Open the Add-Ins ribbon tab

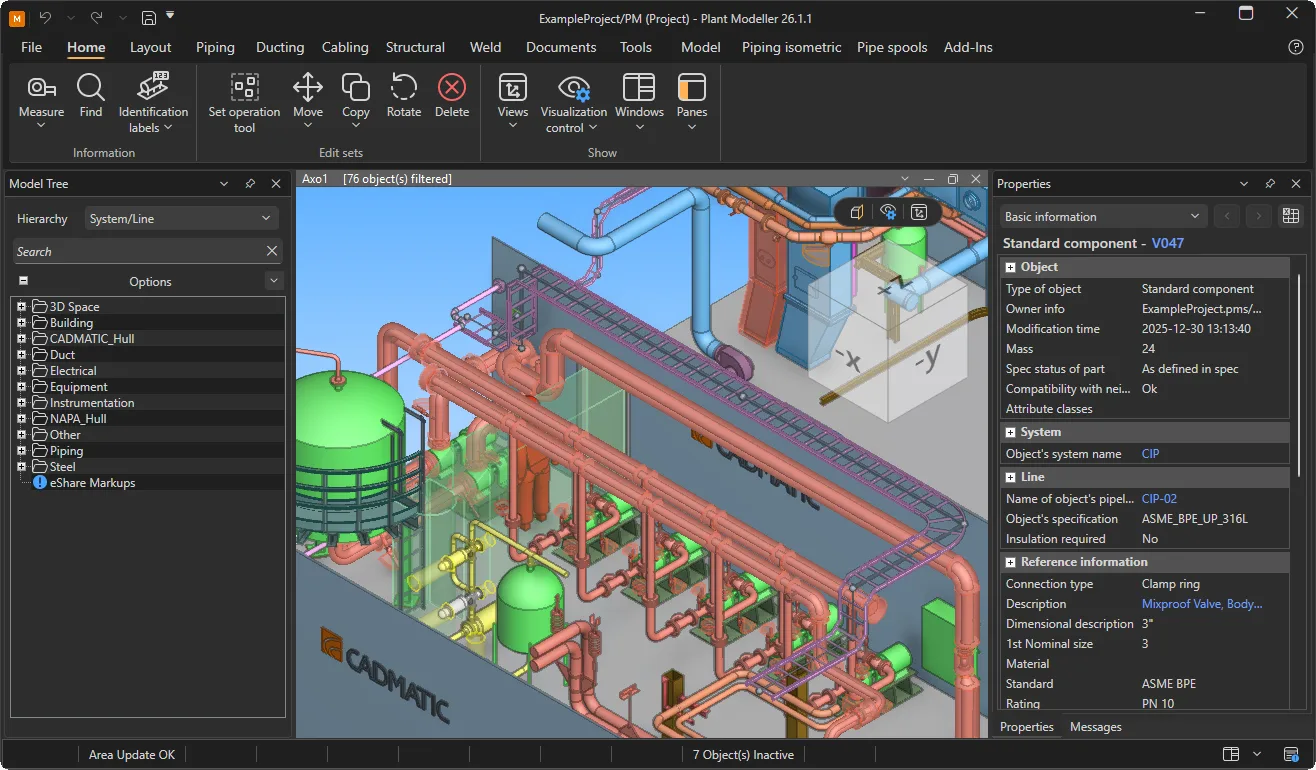[968, 47]
